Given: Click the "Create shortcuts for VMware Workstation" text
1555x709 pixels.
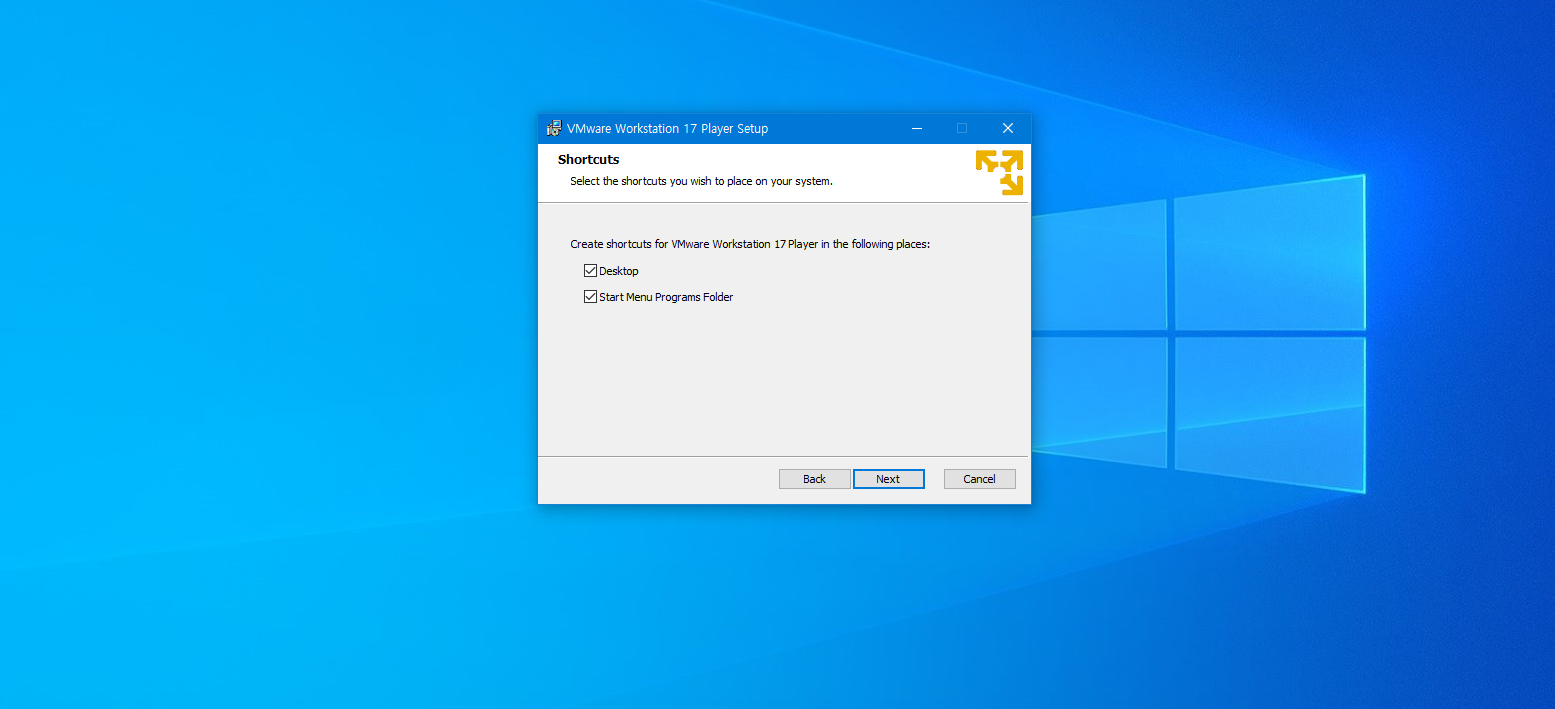Looking at the screenshot, I should pyautogui.click(x=750, y=244).
